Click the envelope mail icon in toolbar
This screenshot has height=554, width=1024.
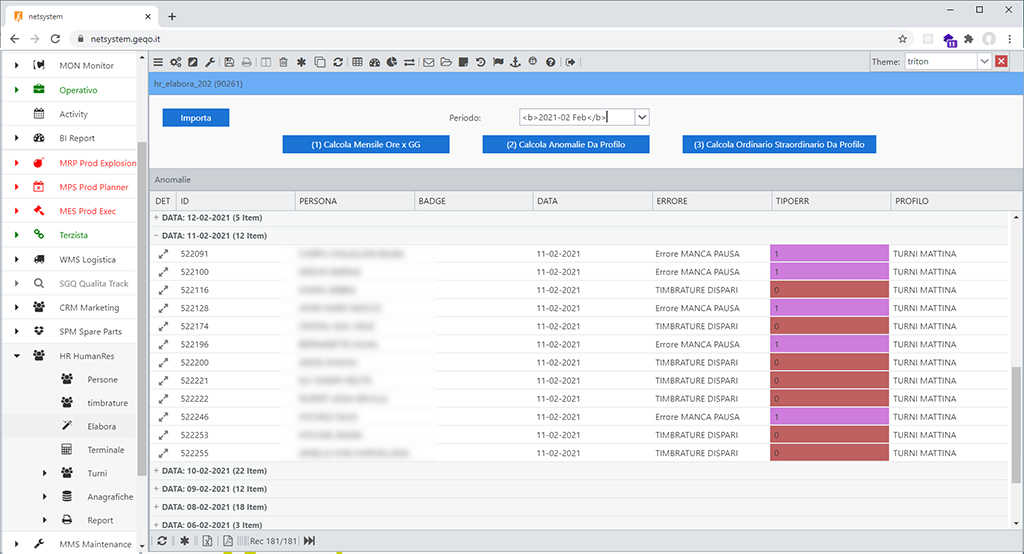[428, 62]
